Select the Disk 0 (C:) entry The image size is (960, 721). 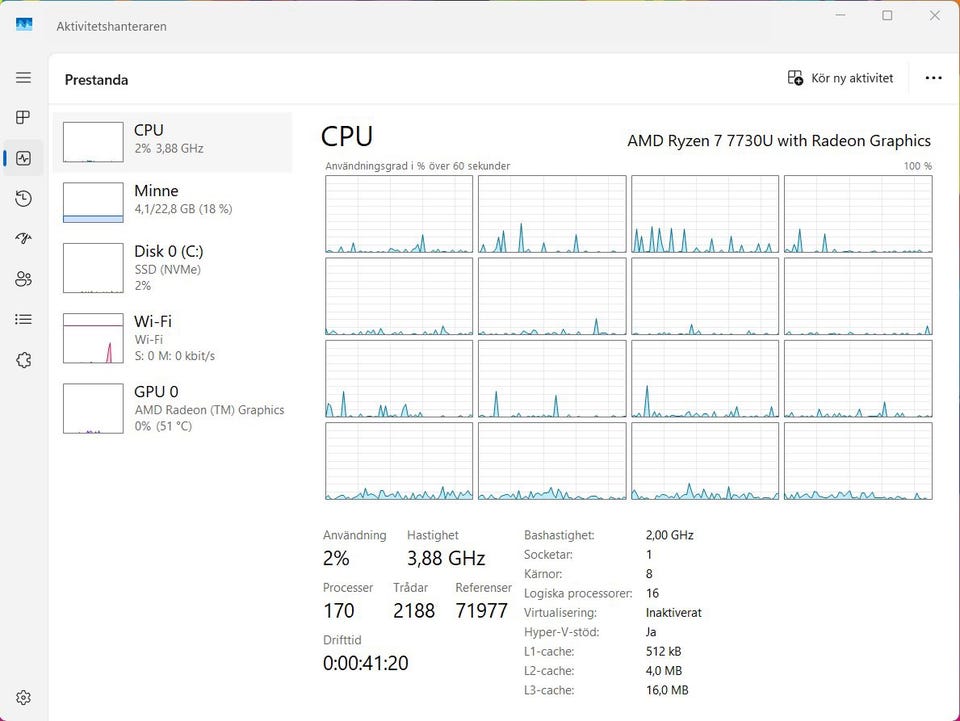coord(172,267)
